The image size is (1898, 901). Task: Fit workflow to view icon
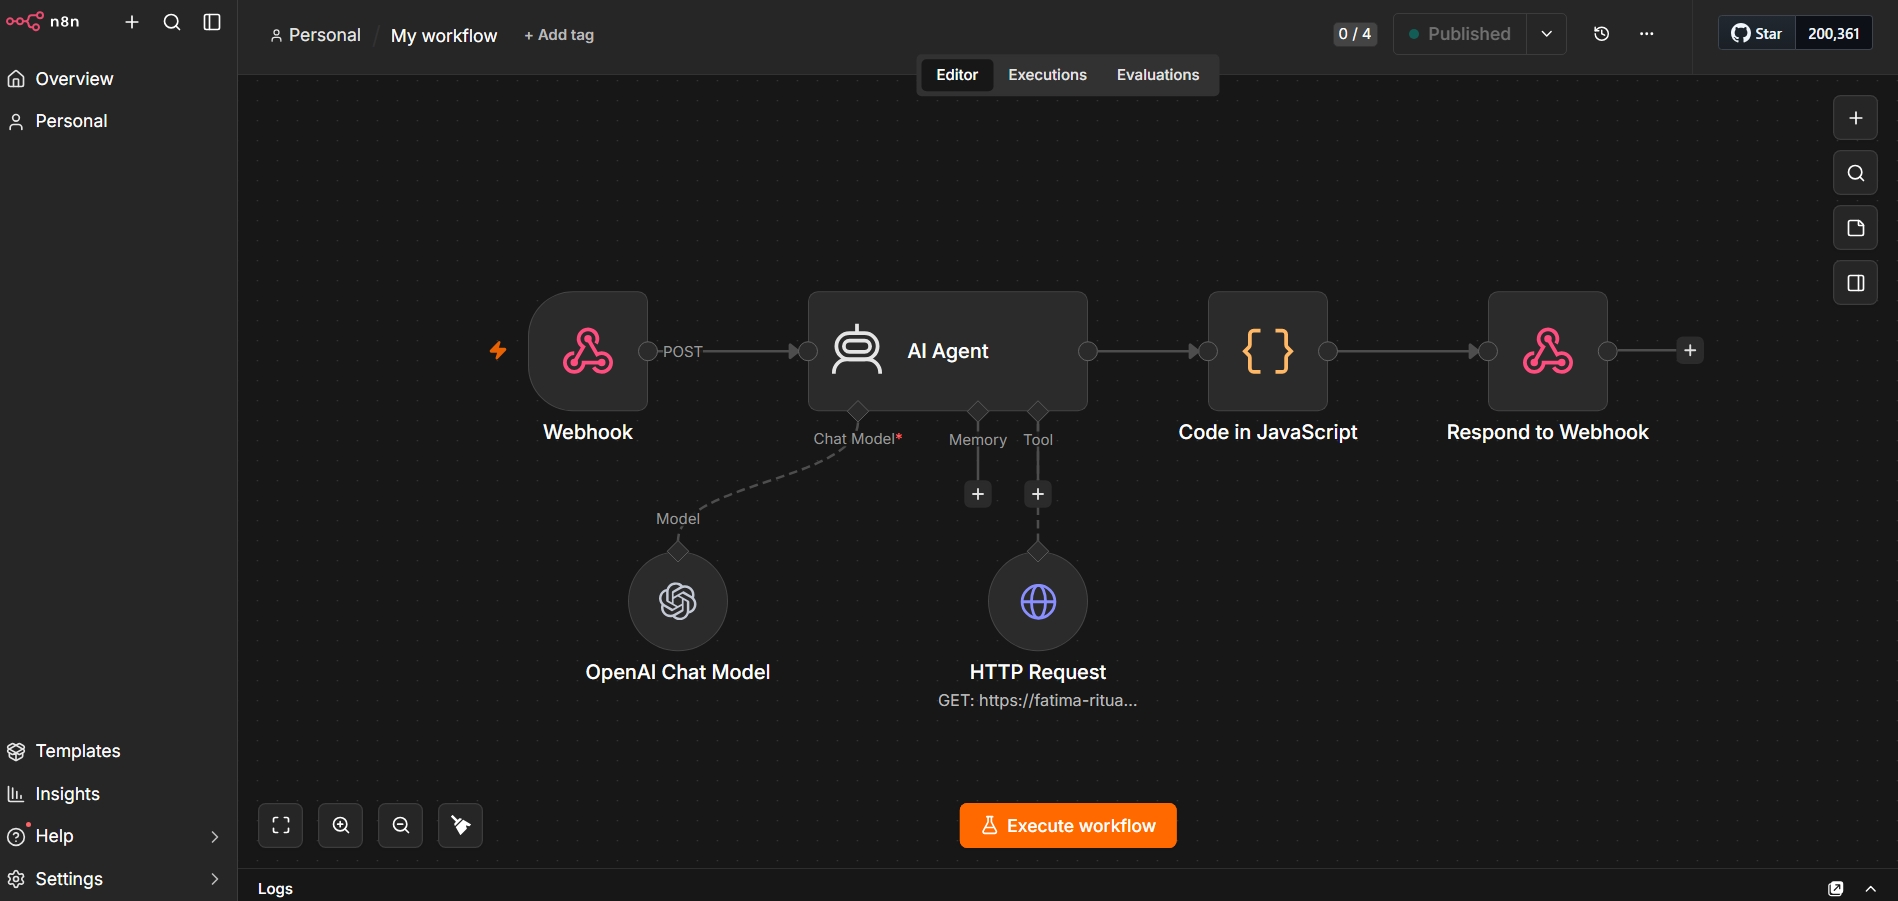point(281,825)
